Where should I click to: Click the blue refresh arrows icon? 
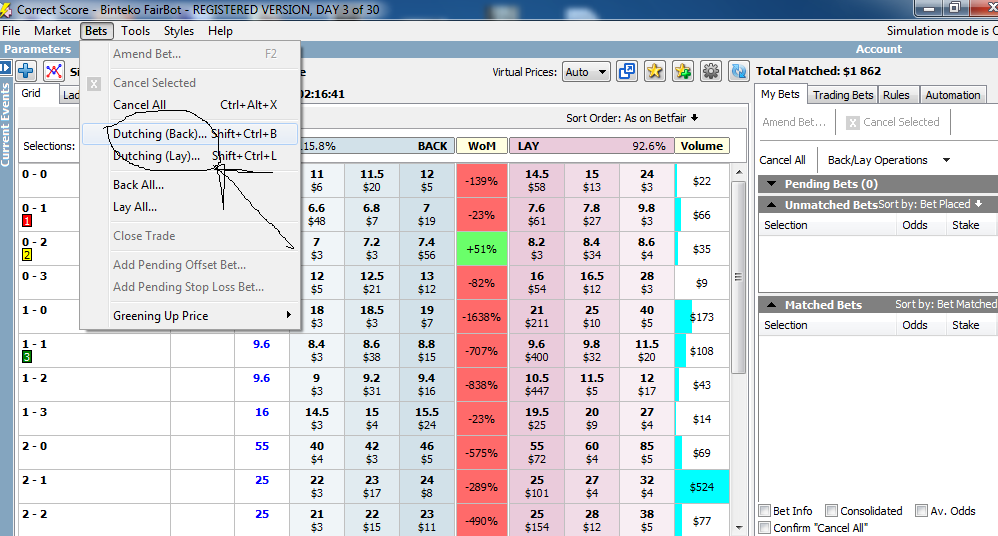(x=738, y=71)
